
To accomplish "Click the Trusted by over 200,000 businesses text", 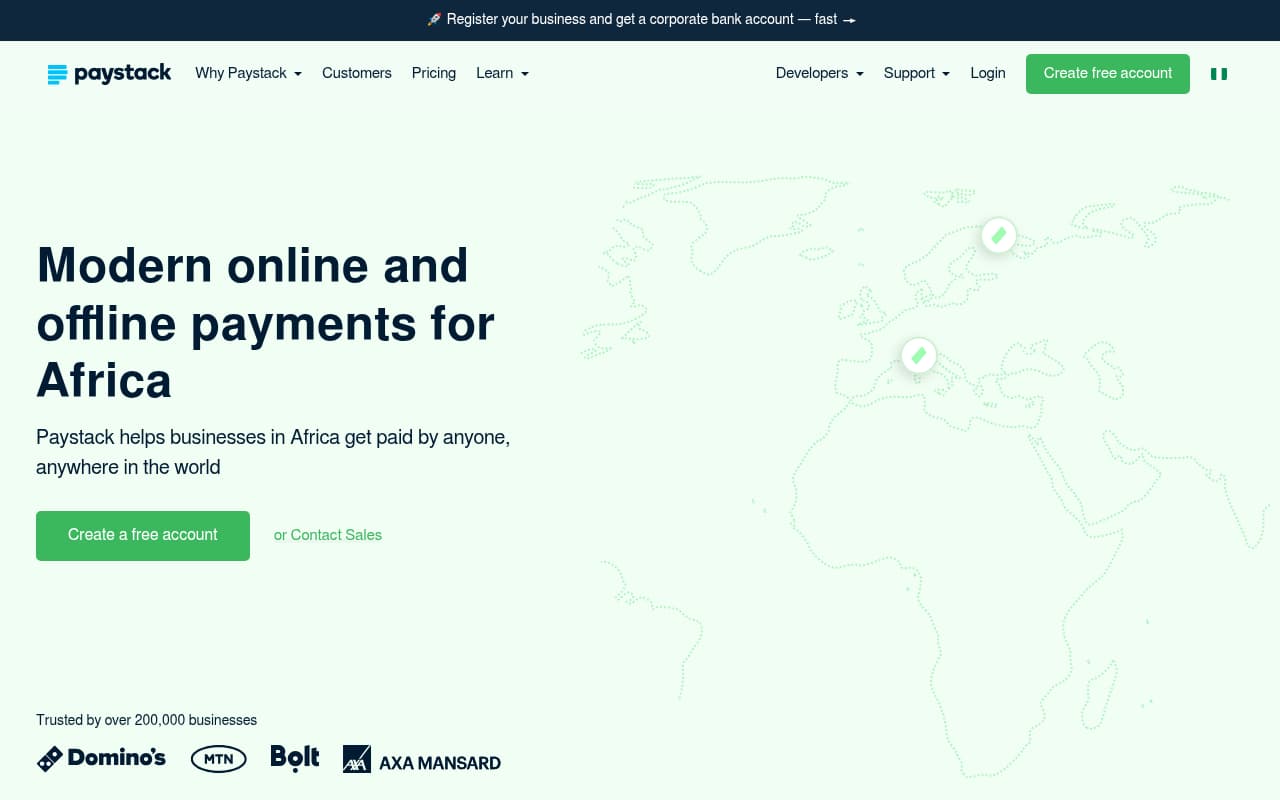I will tap(147, 720).
